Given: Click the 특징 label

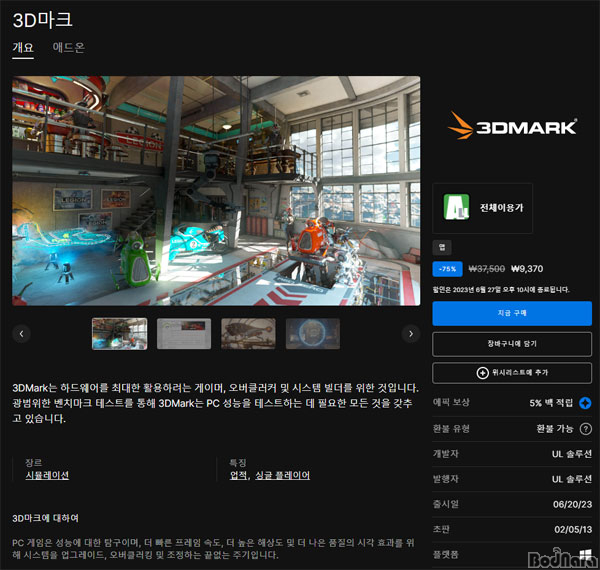Looking at the screenshot, I should (x=238, y=463).
